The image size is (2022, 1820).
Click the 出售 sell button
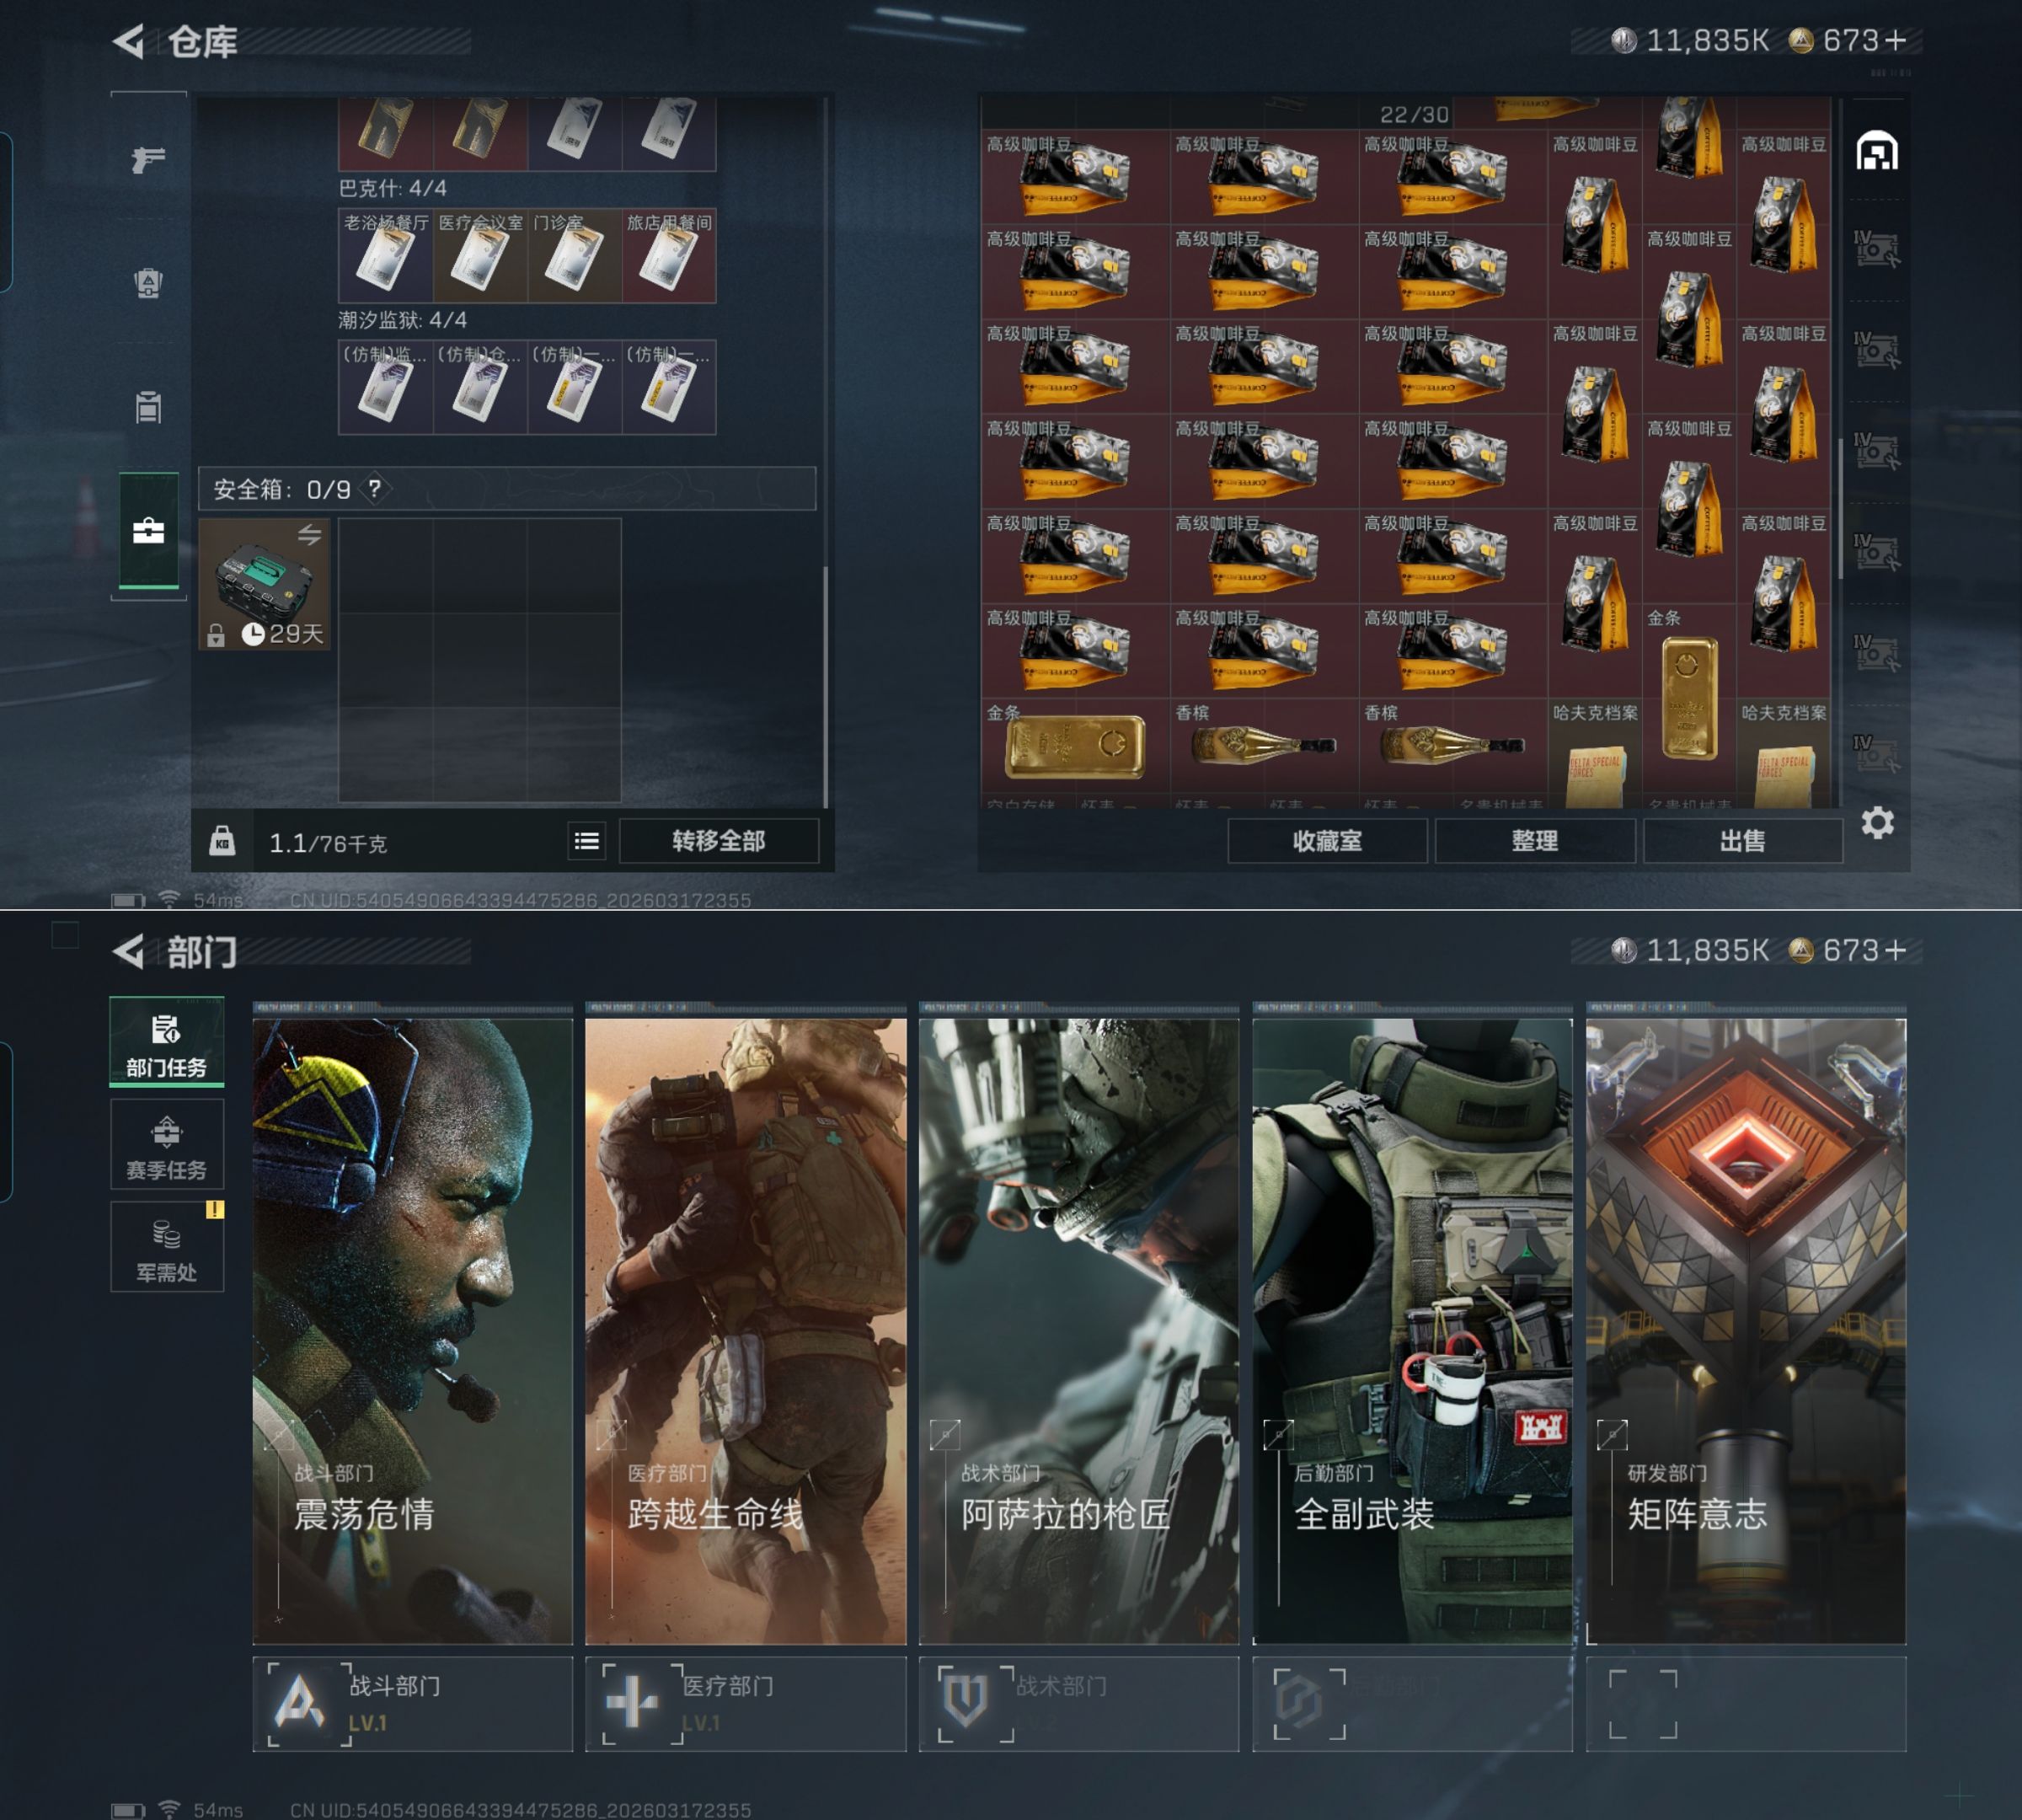click(x=1742, y=841)
